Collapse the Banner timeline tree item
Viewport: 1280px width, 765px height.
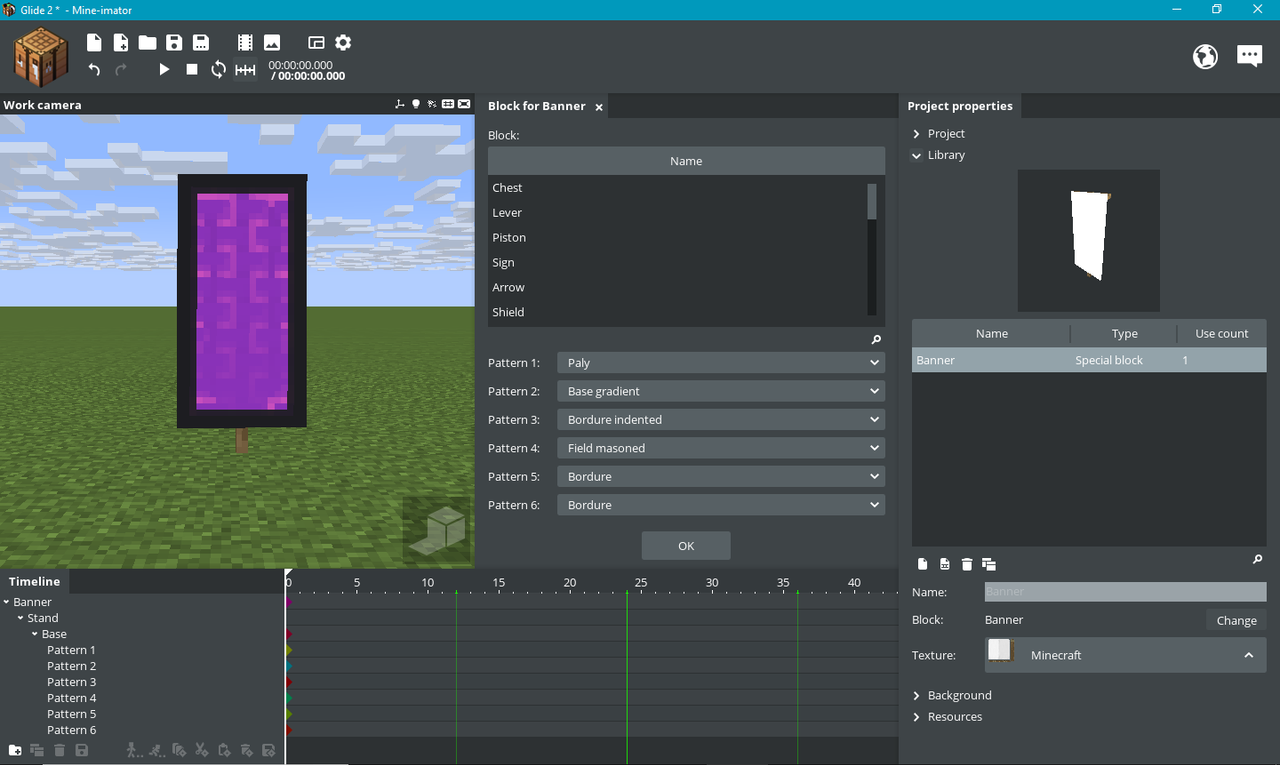(7, 602)
